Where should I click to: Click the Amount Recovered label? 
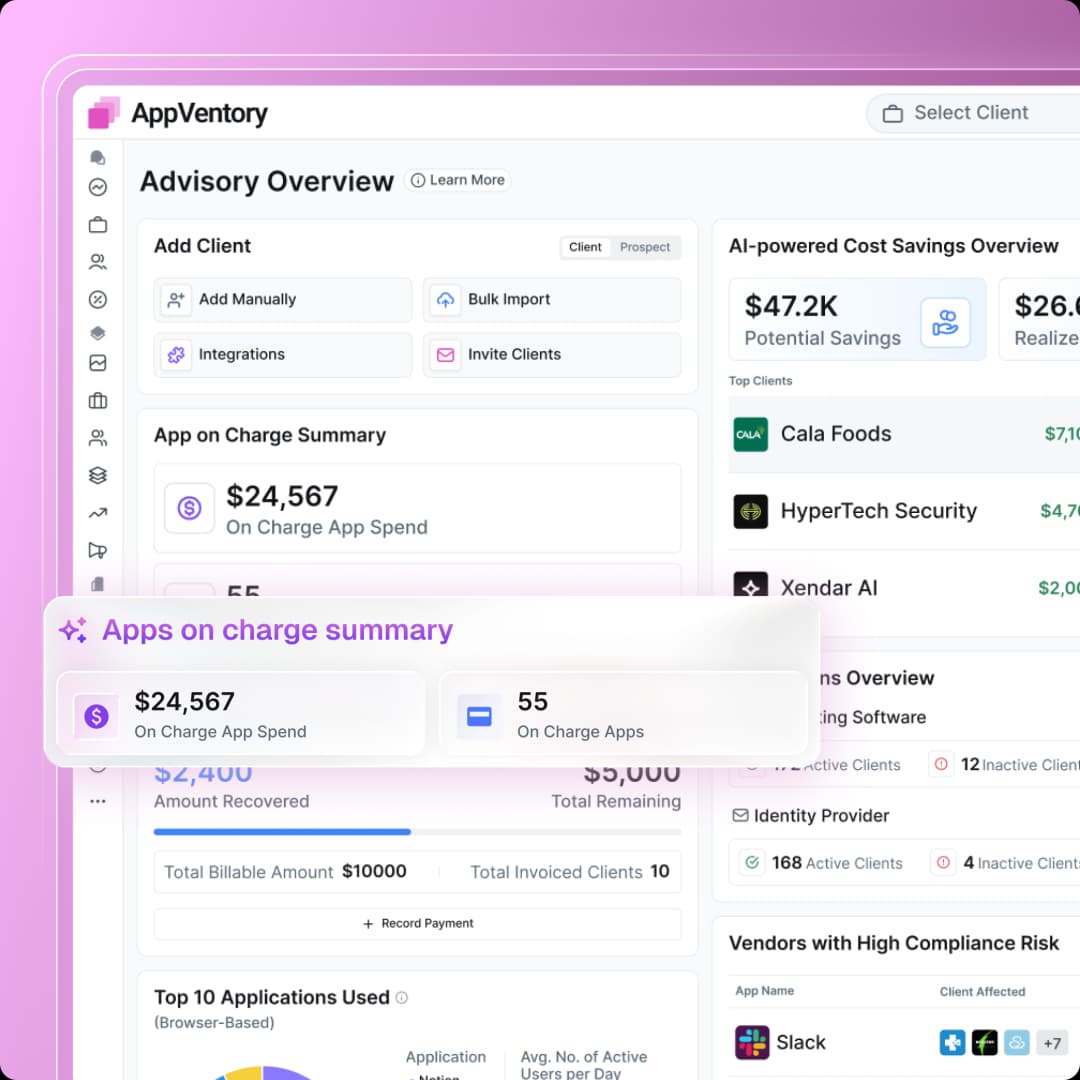pos(231,801)
